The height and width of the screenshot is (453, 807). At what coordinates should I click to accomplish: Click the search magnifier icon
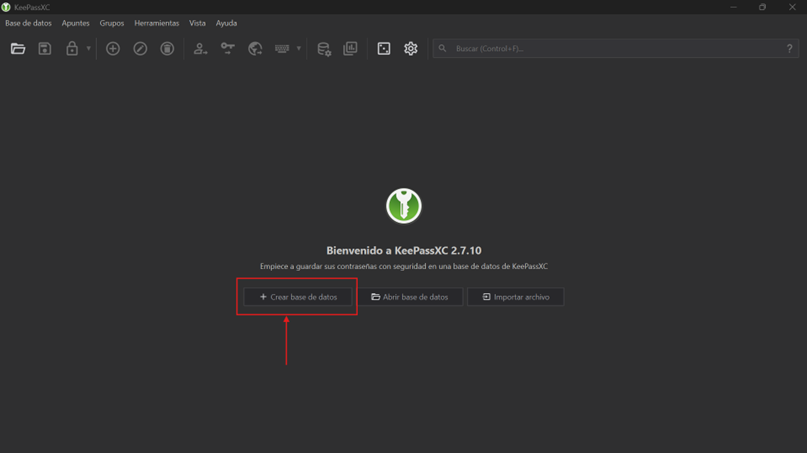443,48
